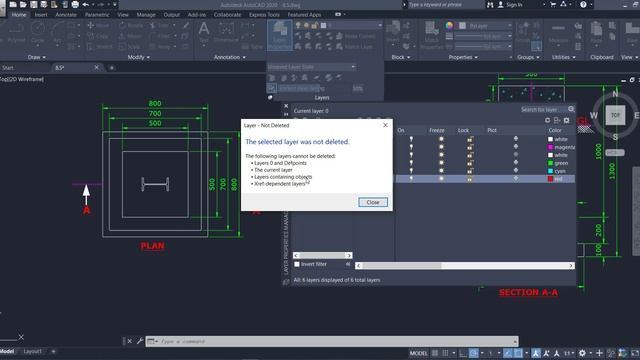Open the Workspace switching gear in status bar
The width and height of the screenshot is (640, 360).
582,353
